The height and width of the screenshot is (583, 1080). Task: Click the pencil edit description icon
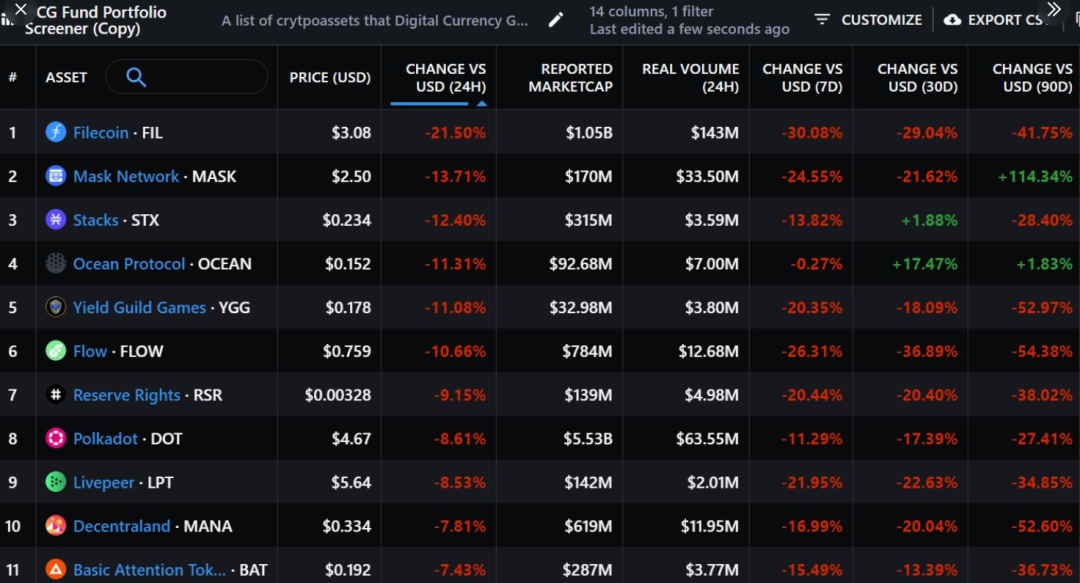tap(556, 20)
